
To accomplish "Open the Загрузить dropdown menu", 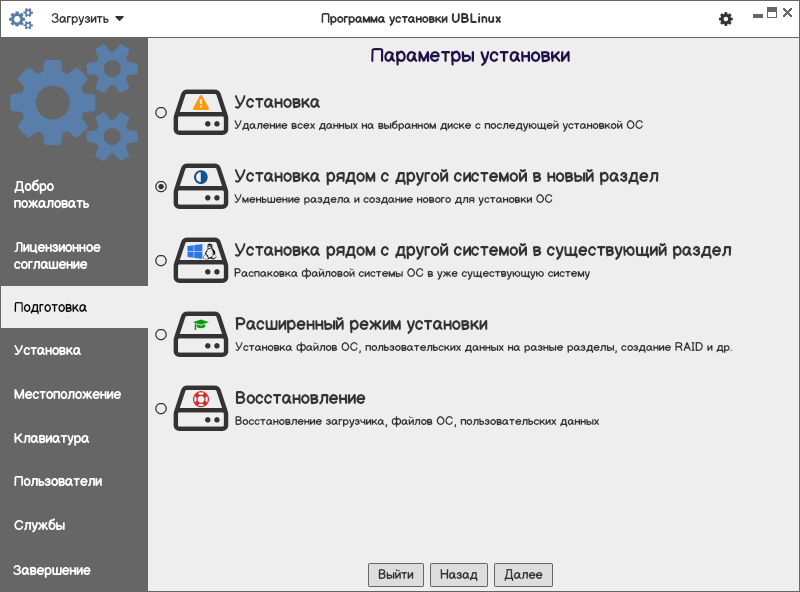I will click(x=87, y=19).
